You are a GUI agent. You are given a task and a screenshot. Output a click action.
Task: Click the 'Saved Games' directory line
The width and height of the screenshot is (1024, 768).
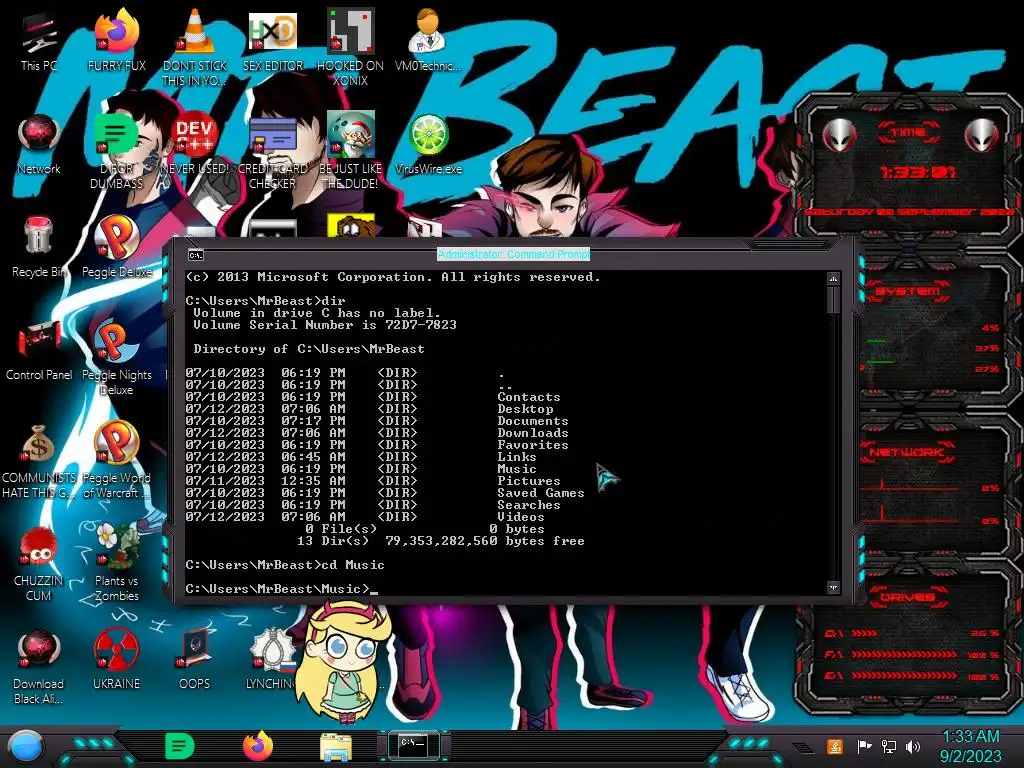click(x=385, y=493)
